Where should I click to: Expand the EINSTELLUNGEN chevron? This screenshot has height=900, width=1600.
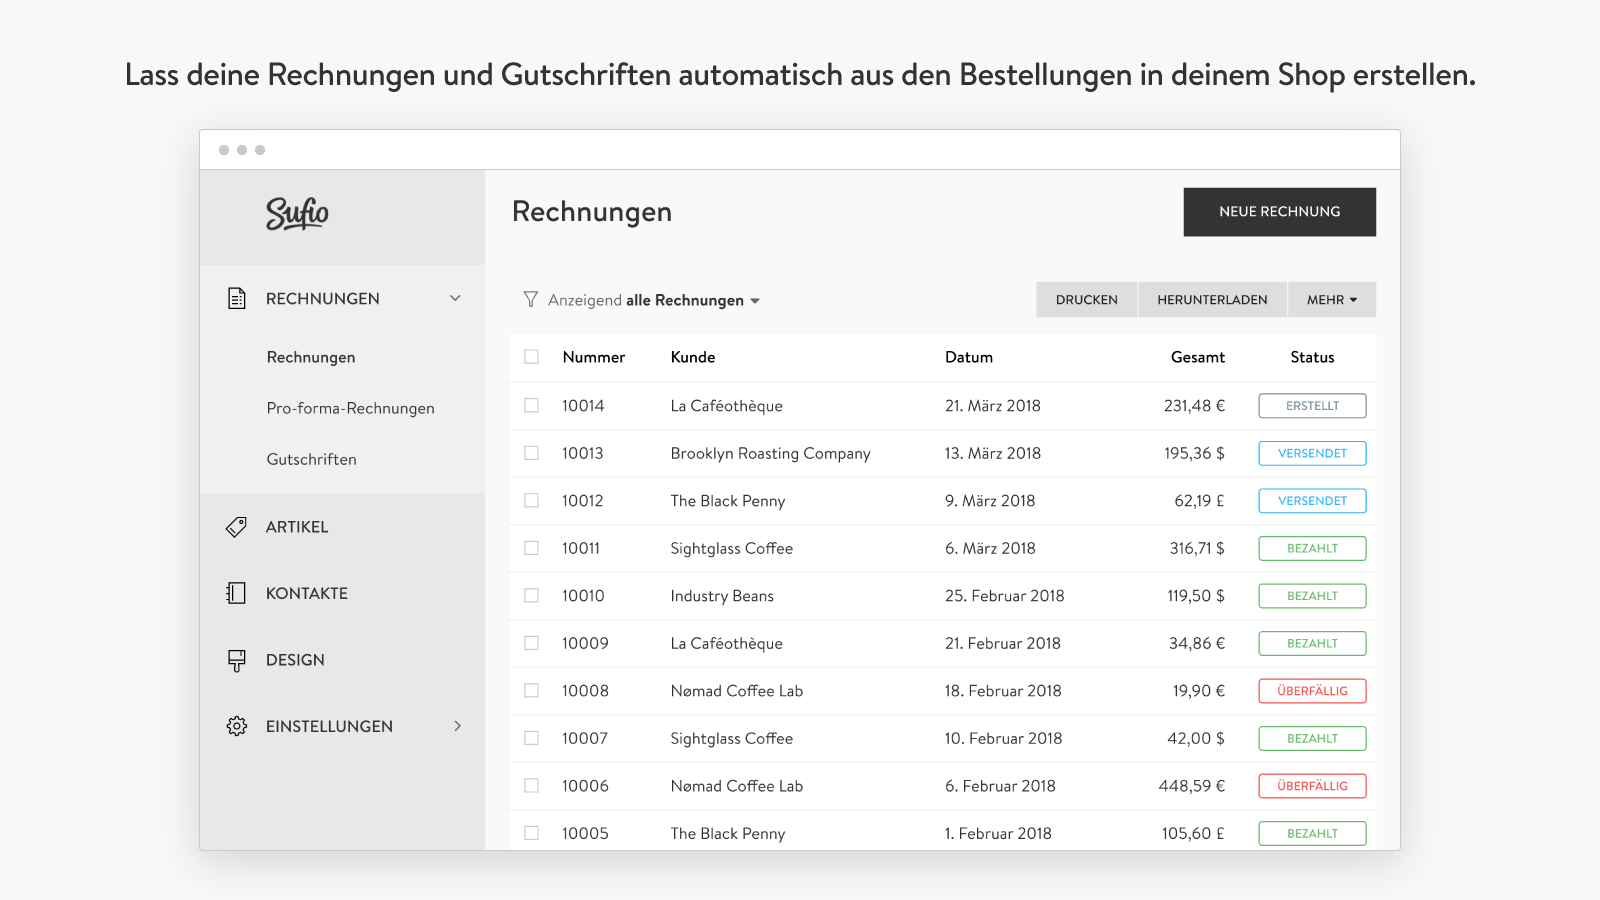pyautogui.click(x=457, y=726)
